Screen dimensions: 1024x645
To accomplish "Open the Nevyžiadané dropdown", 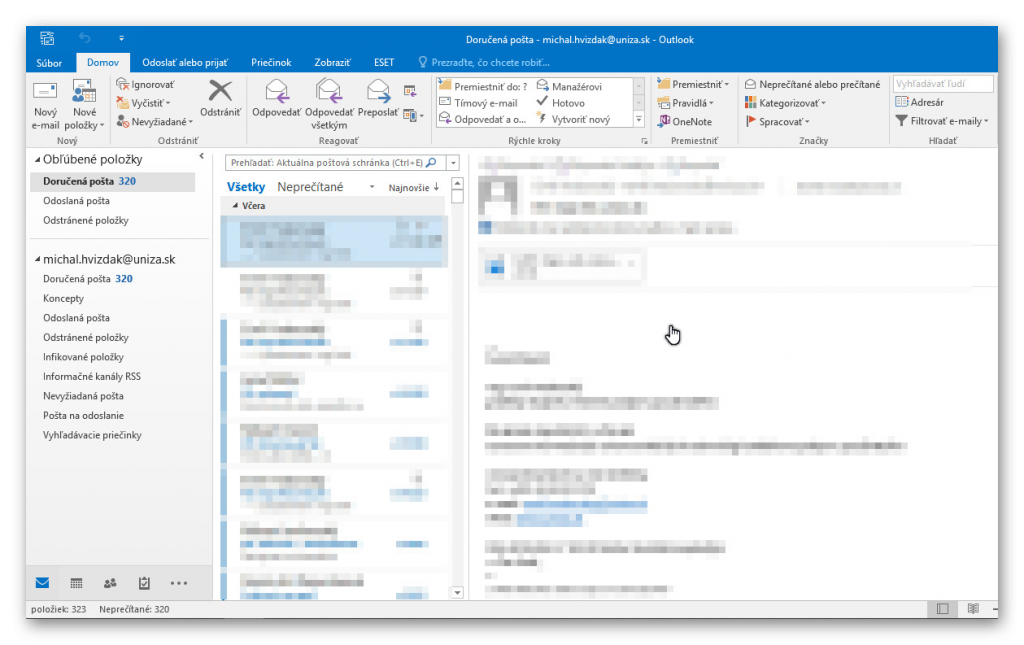I will [x=155, y=121].
